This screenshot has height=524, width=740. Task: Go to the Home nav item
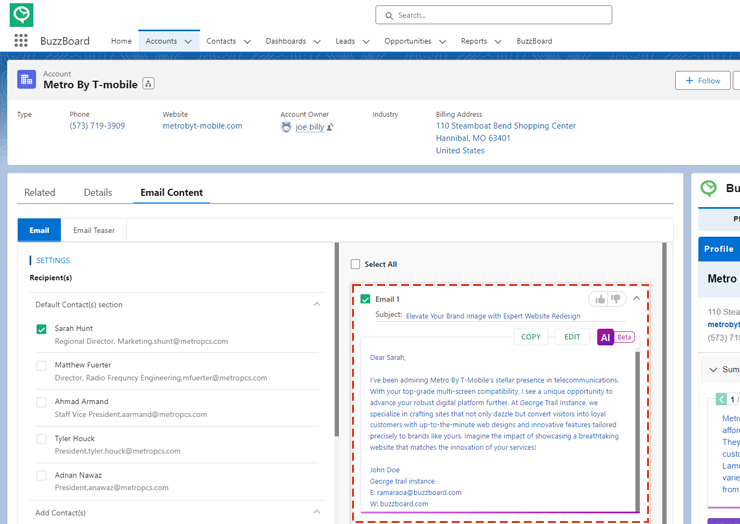(121, 41)
